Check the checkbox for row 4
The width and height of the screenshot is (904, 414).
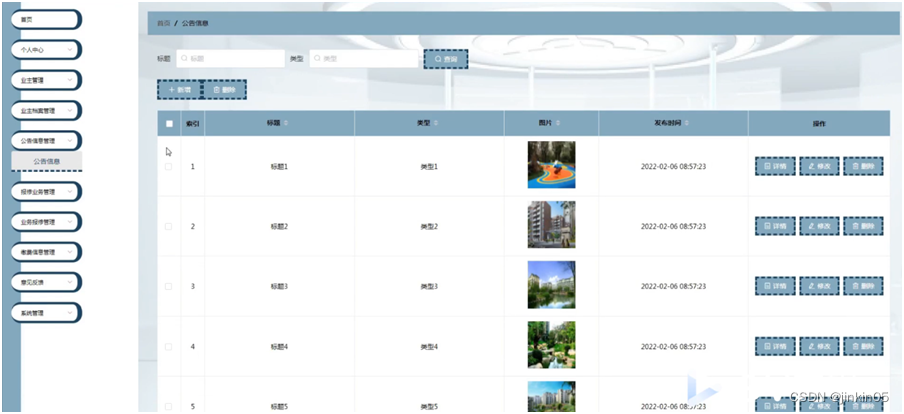pyautogui.click(x=169, y=347)
